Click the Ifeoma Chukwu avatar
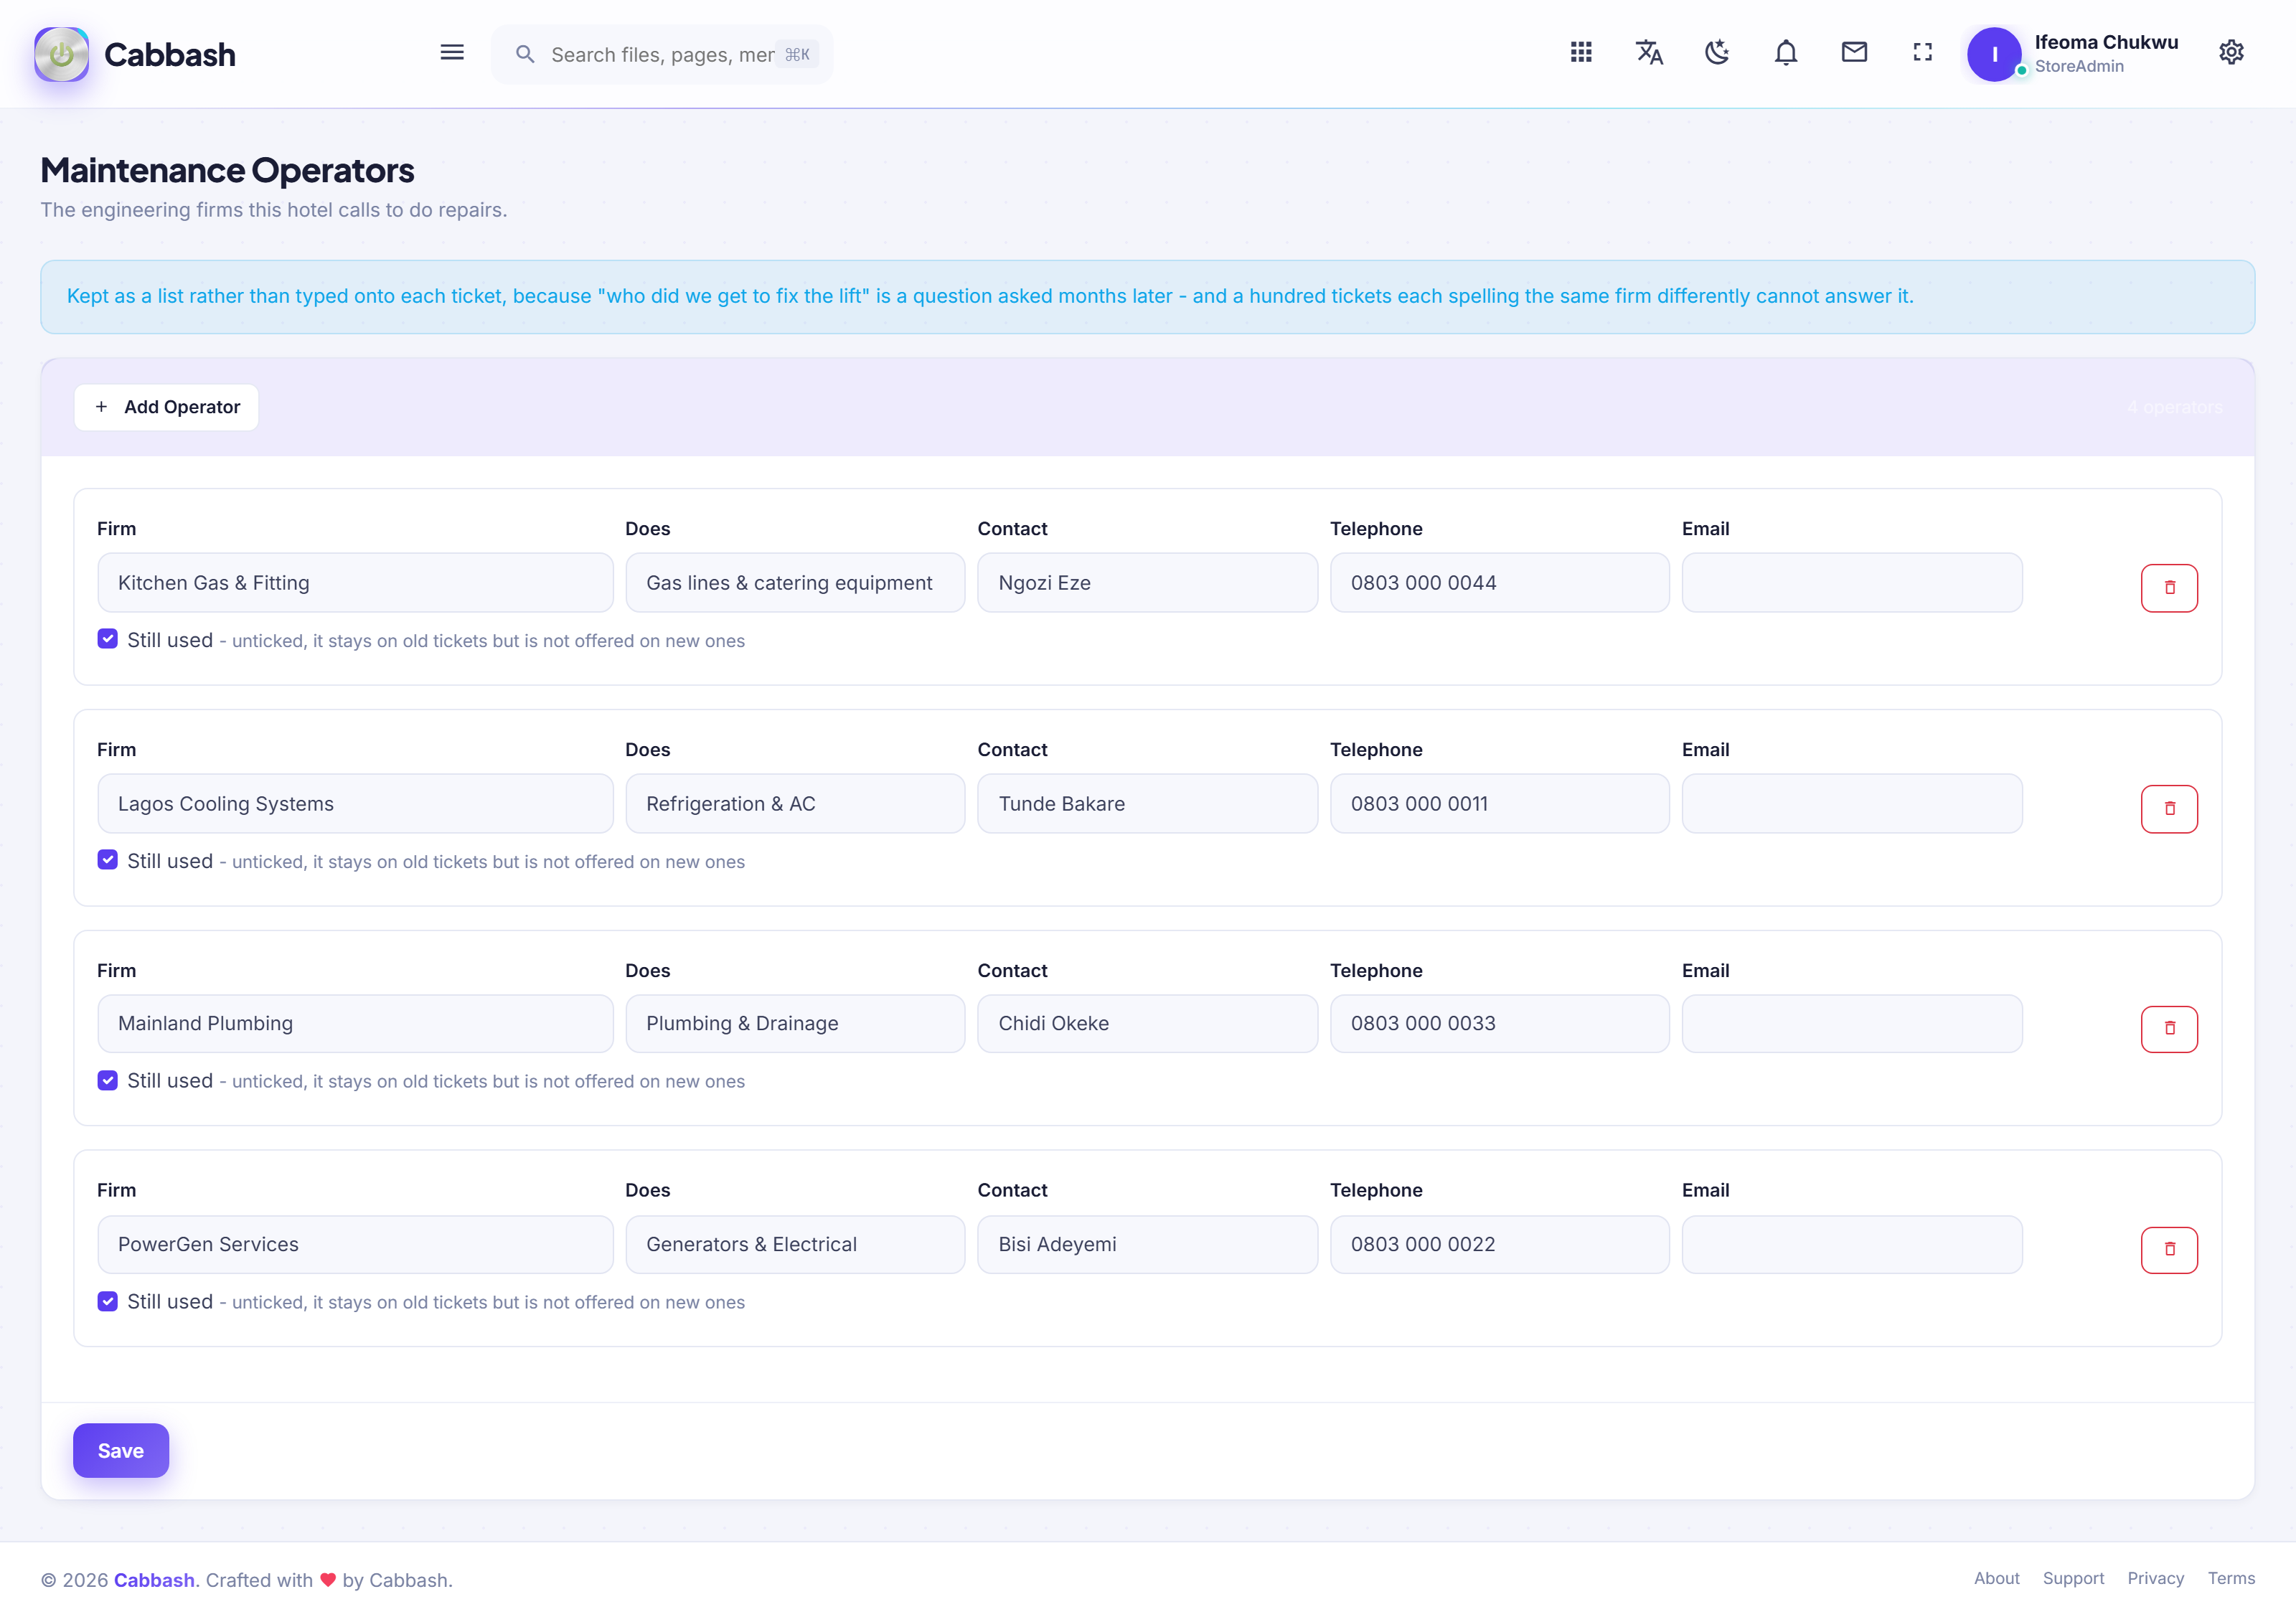 [x=1994, y=54]
